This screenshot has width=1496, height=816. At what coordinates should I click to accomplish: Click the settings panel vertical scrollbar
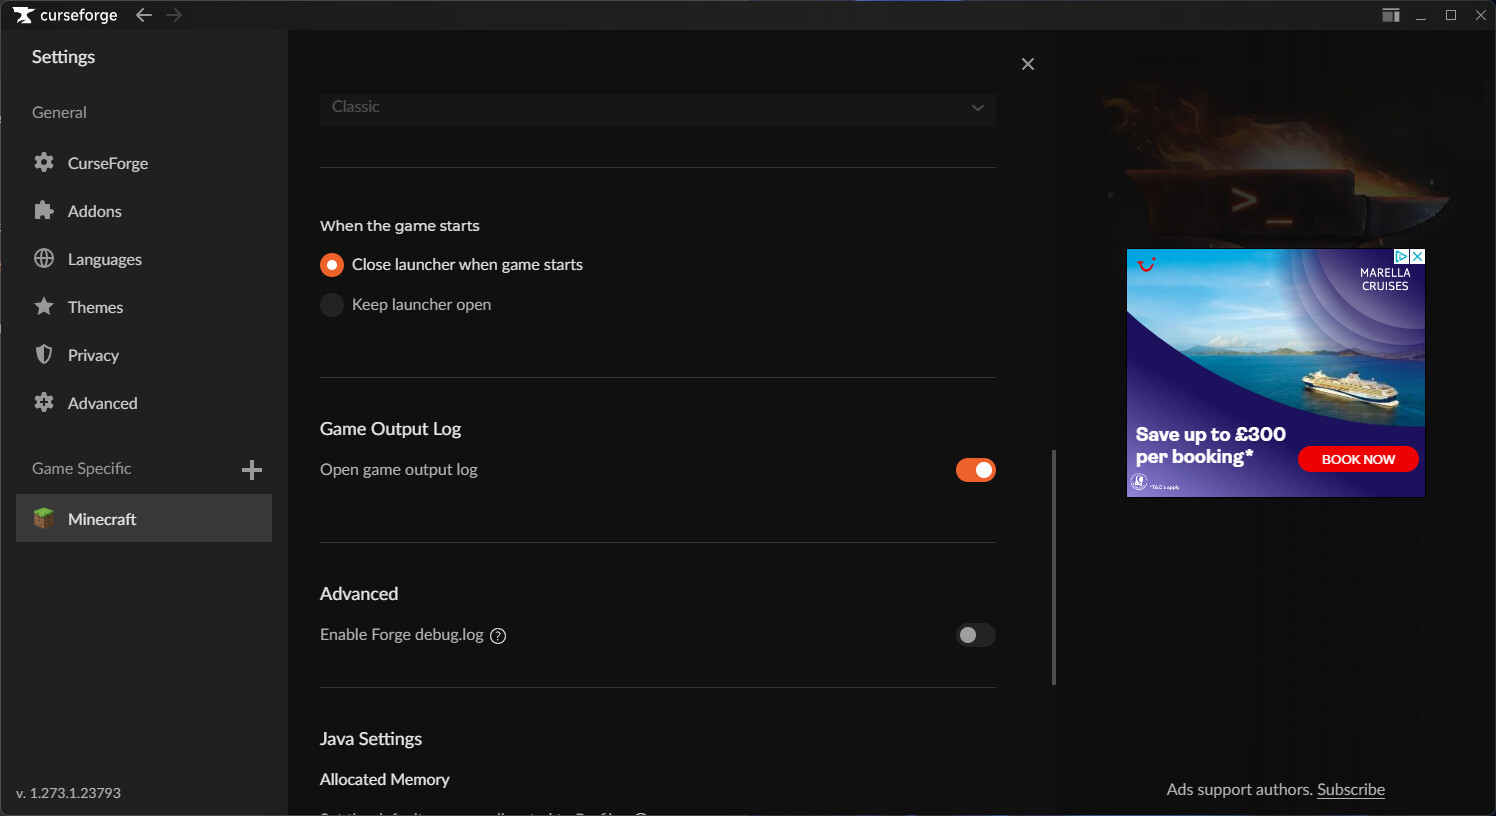pos(1054,567)
